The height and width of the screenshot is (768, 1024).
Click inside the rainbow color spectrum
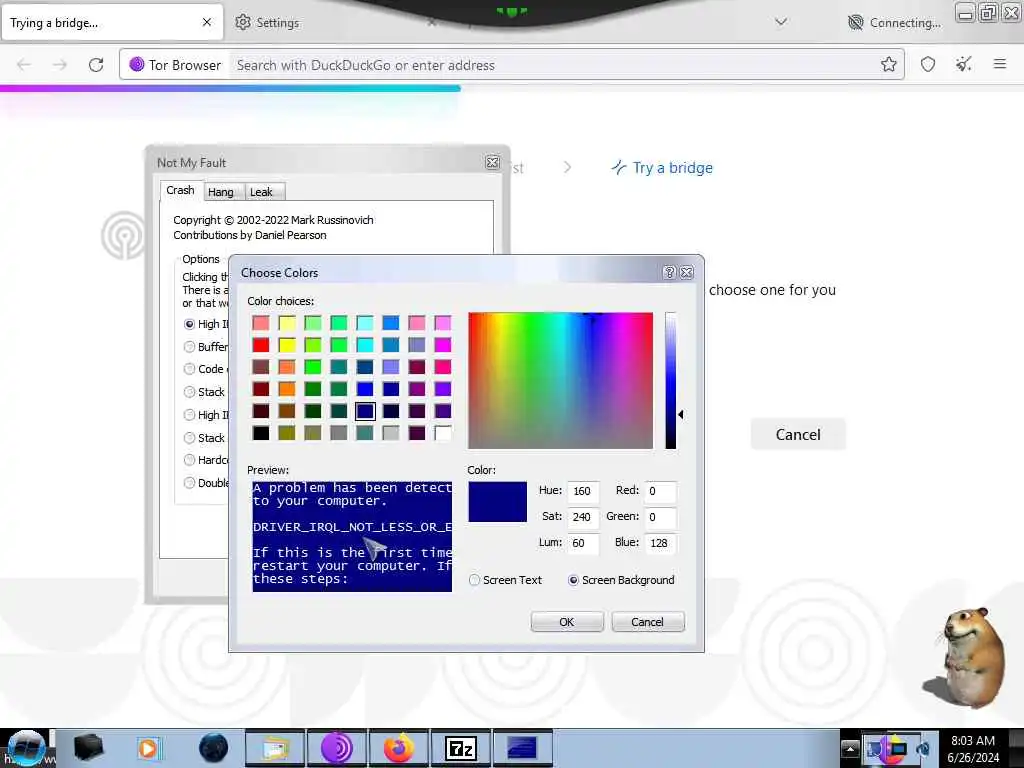[x=560, y=381]
